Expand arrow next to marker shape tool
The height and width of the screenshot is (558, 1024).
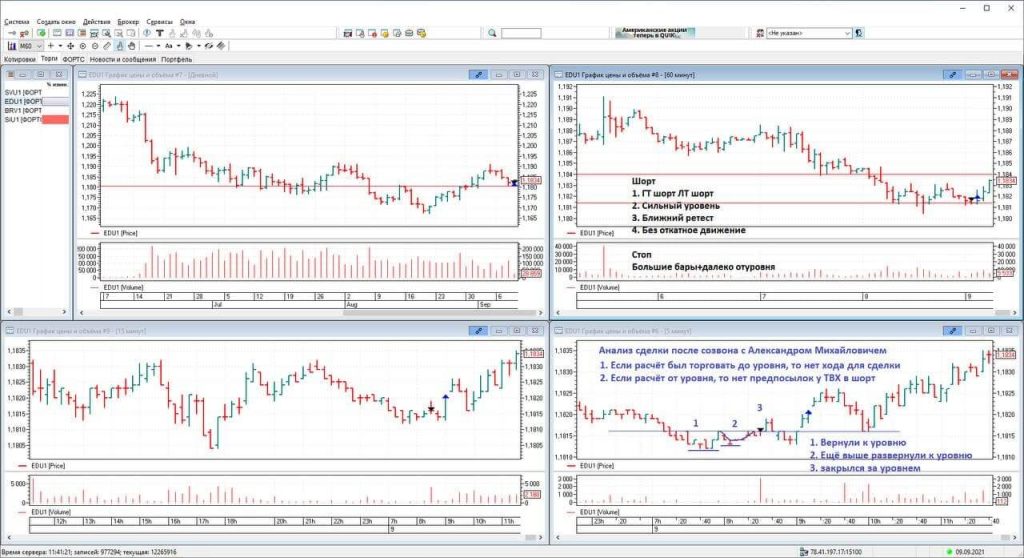(199, 46)
